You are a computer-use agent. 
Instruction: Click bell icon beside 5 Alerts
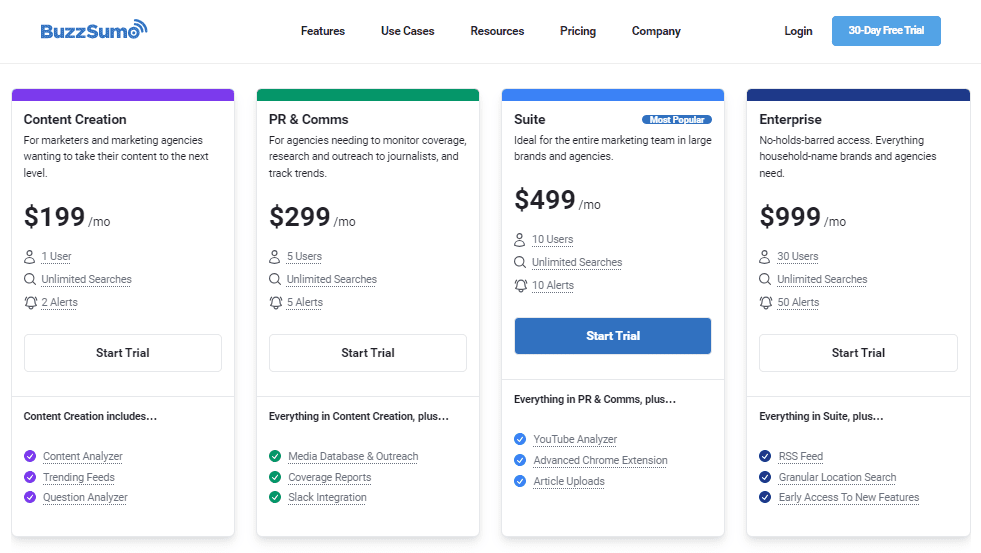(x=275, y=302)
